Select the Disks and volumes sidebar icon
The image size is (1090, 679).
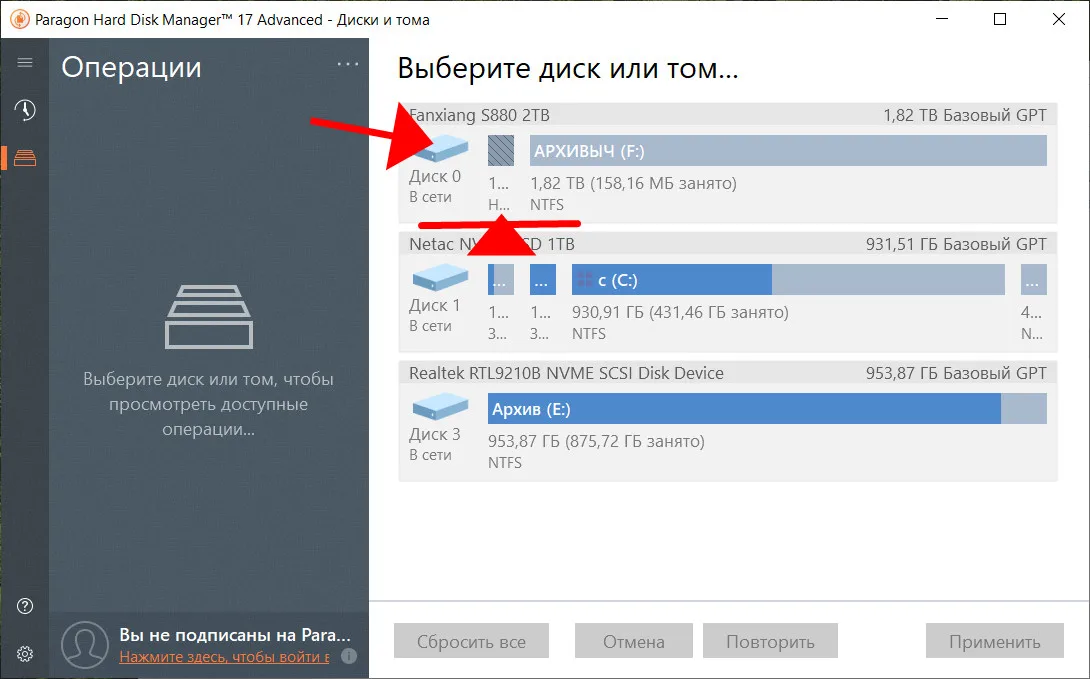click(25, 158)
